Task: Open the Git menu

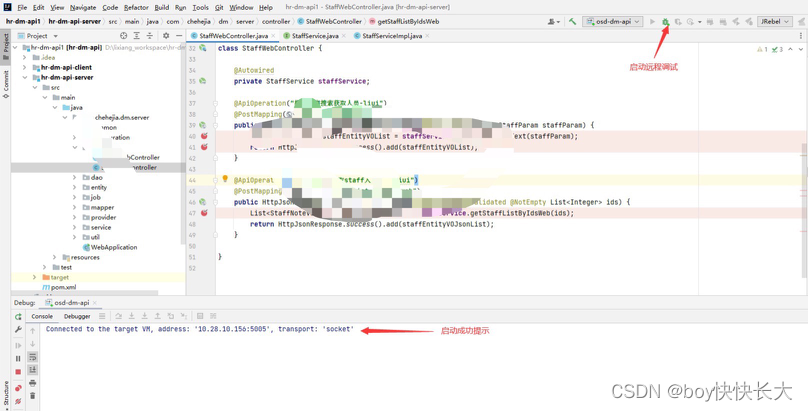Action: click(219, 7)
